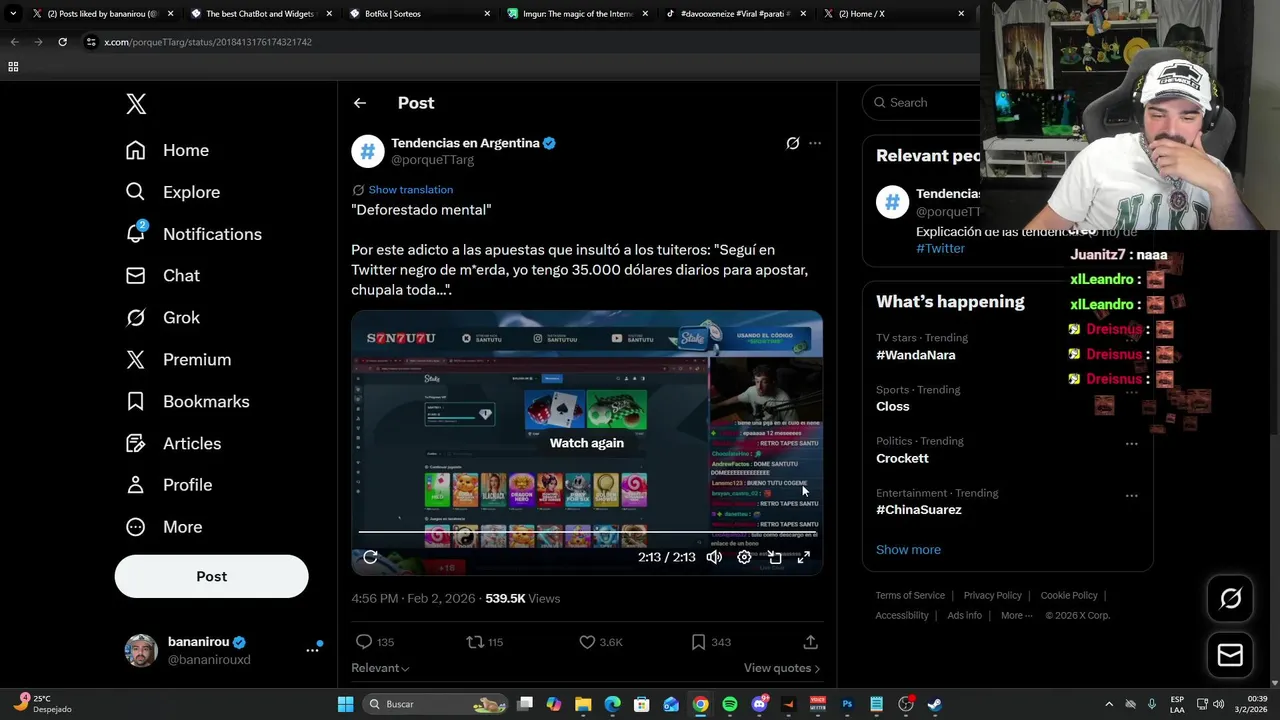The height and width of the screenshot is (720, 1280).
Task: Open bananirou account switcher dots
Action: coord(312,650)
